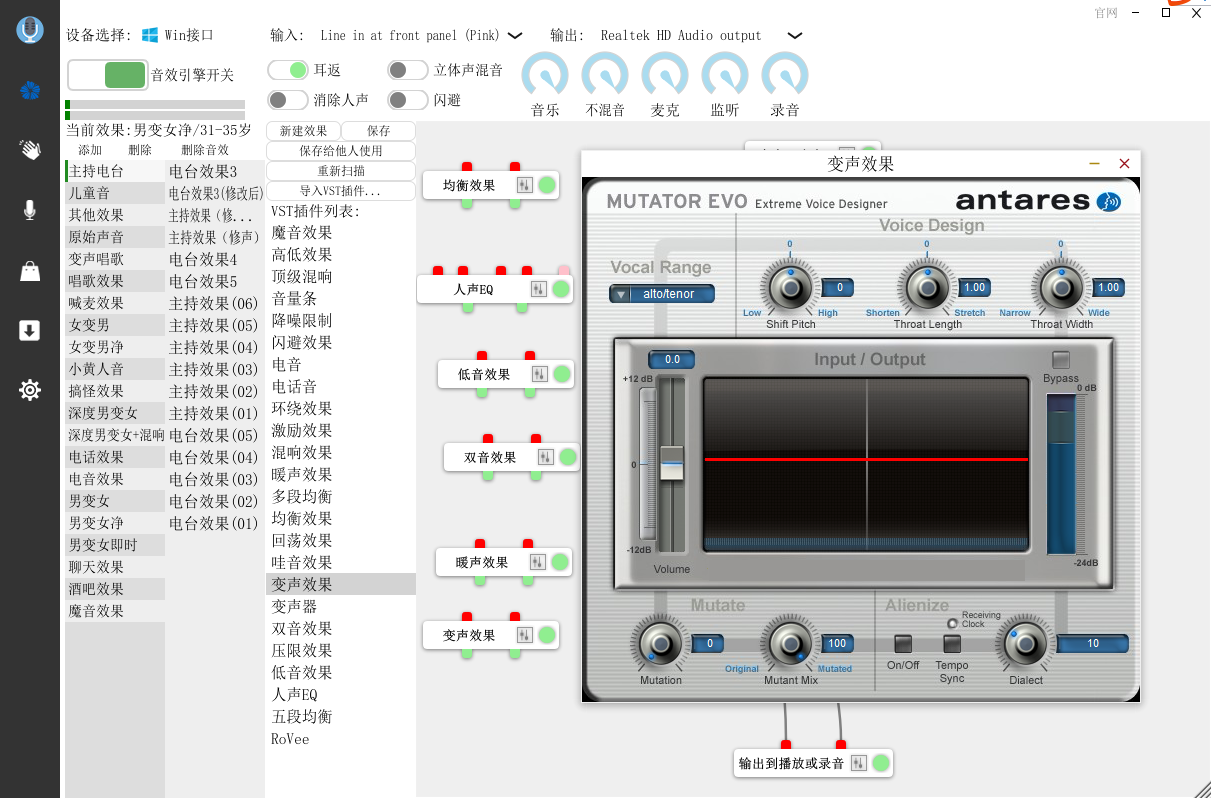The height and width of the screenshot is (798, 1211).
Task: Click the 音乐 volume knob
Action: [x=545, y=75]
